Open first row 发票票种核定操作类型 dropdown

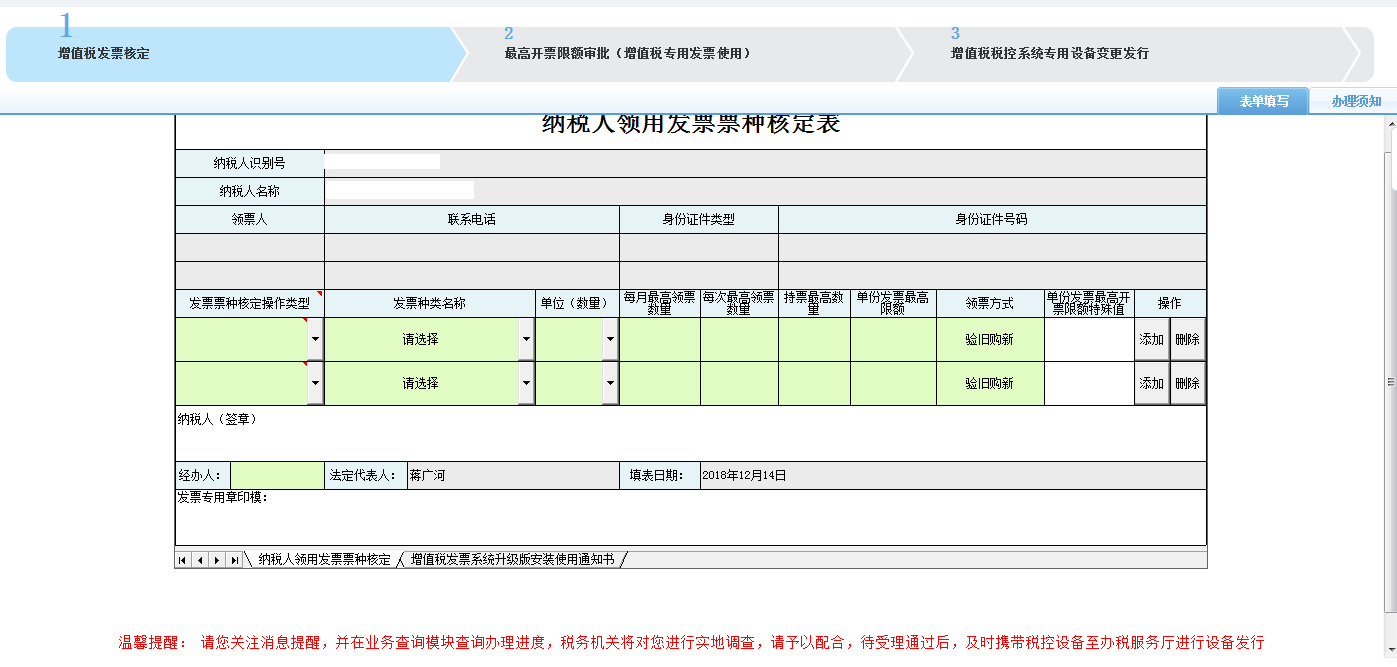click(x=315, y=340)
